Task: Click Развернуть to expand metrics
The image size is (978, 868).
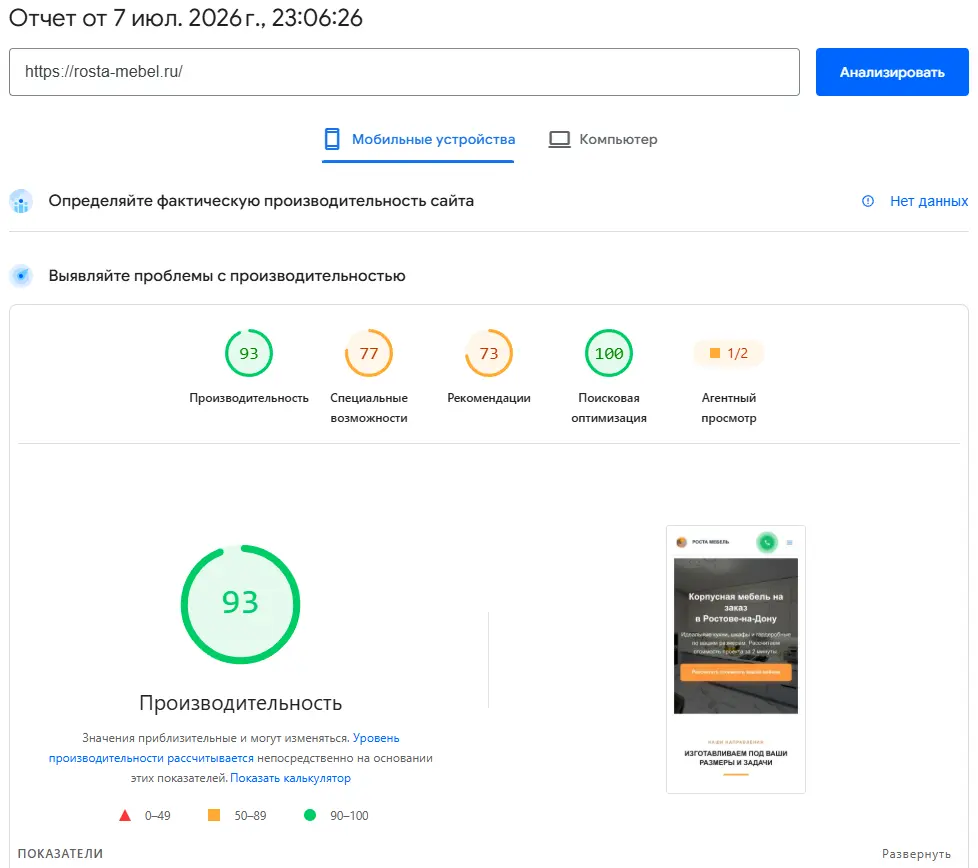Action: [916, 854]
